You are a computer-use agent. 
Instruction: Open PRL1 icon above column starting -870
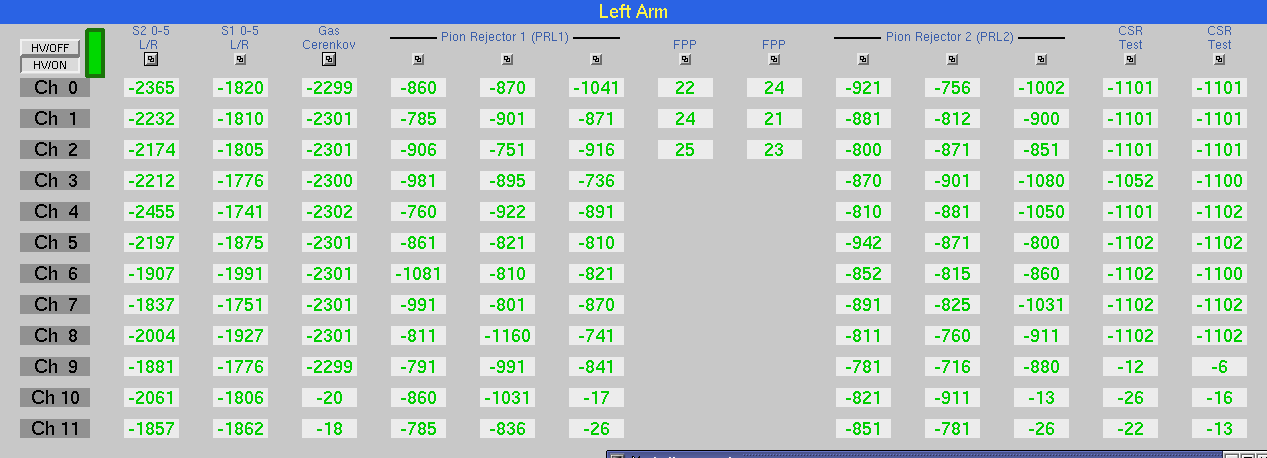507,59
